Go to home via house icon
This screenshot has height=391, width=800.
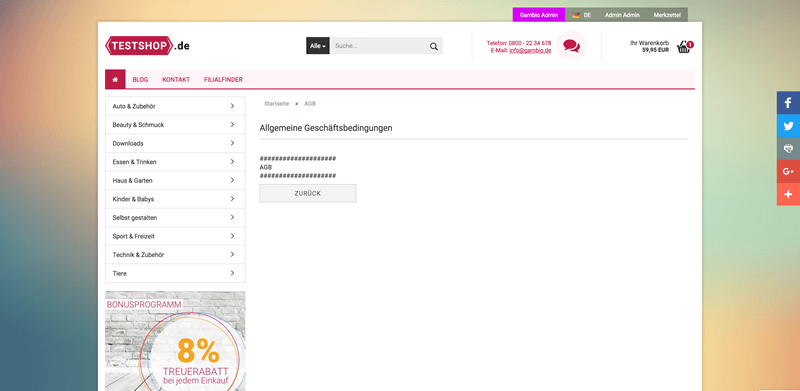[115, 80]
